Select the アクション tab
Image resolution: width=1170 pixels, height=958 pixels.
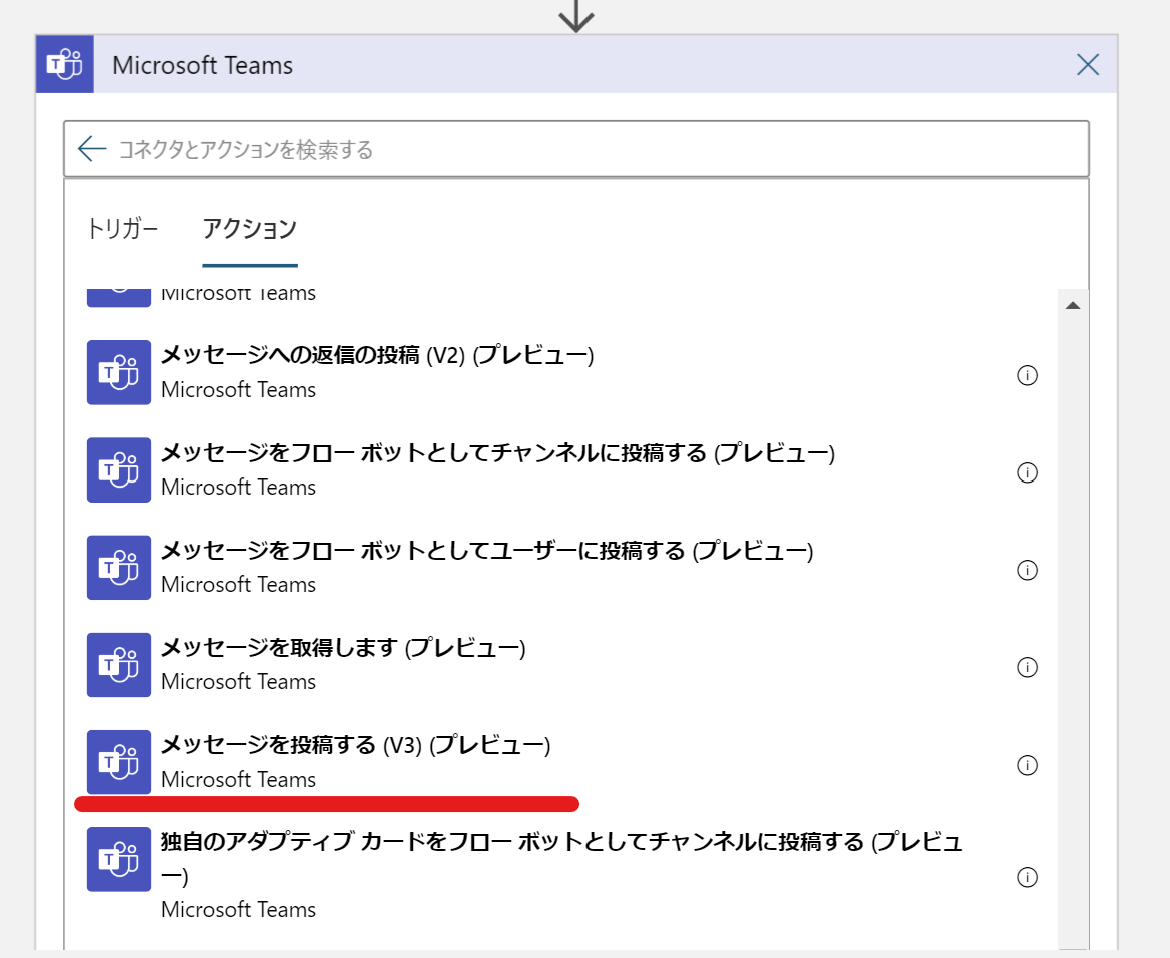(250, 228)
